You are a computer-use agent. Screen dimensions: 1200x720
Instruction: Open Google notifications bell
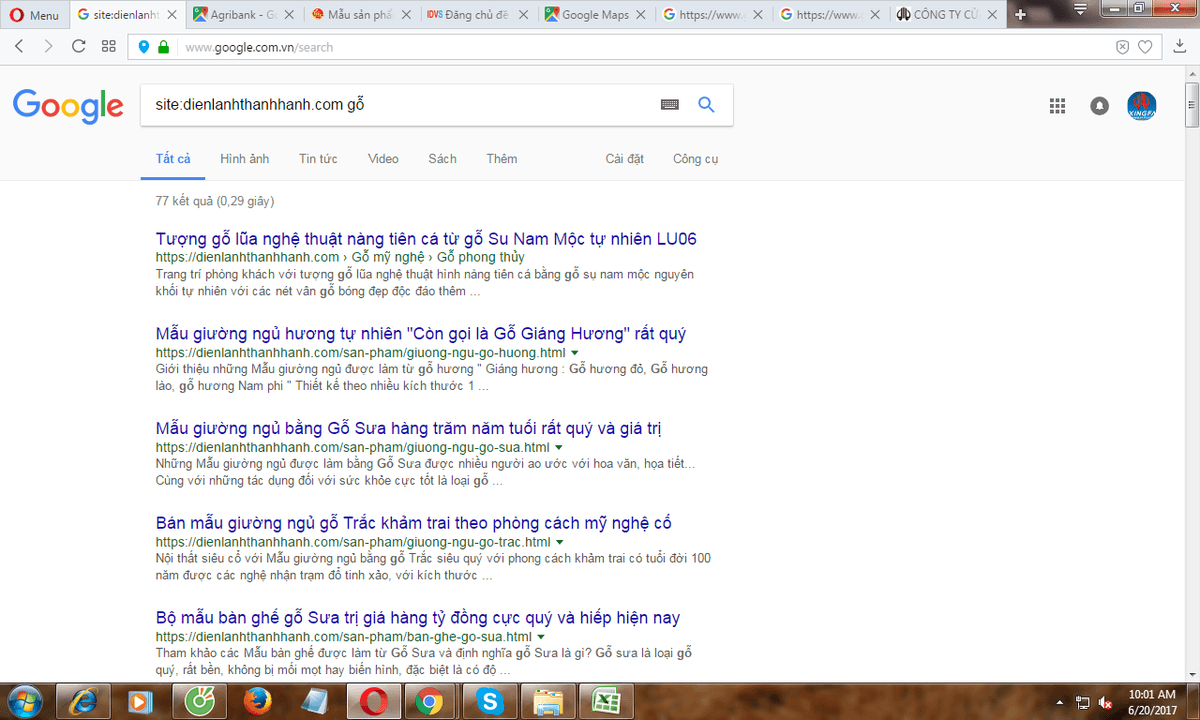1100,106
